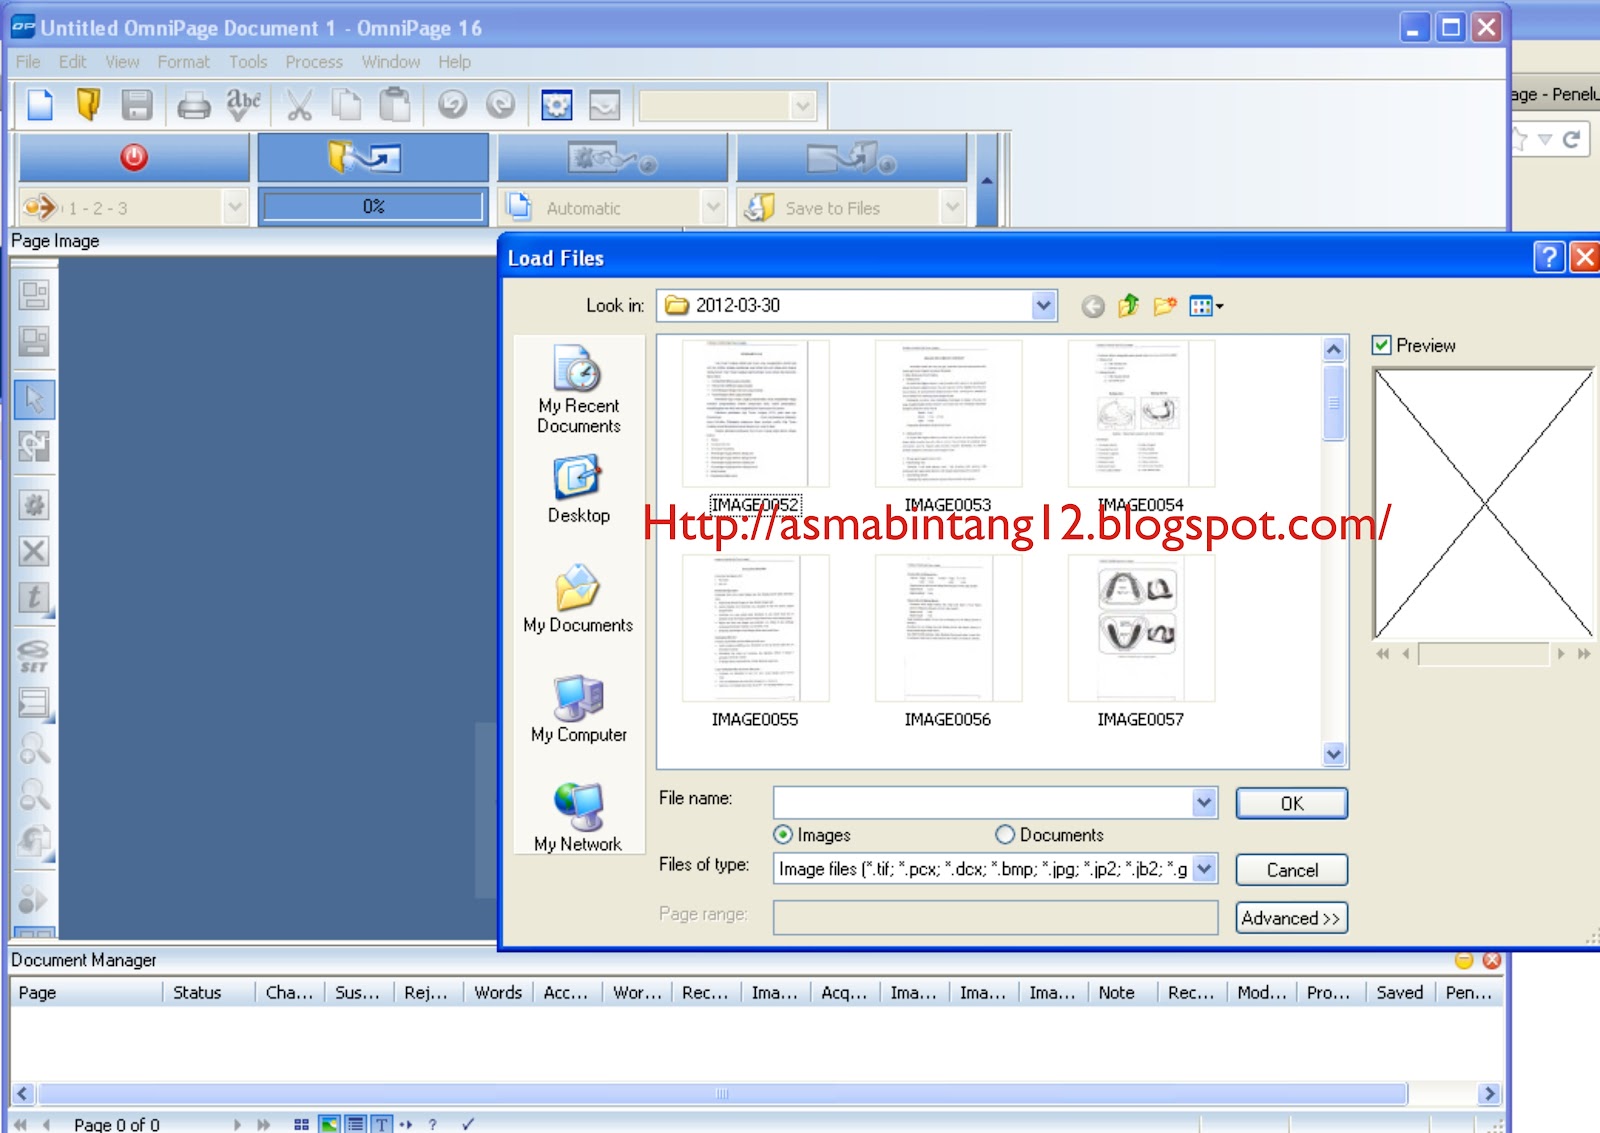This screenshot has width=1600, height=1133.
Task: Click the Document Manager horizontal scrollbar
Action: [x=722, y=1094]
